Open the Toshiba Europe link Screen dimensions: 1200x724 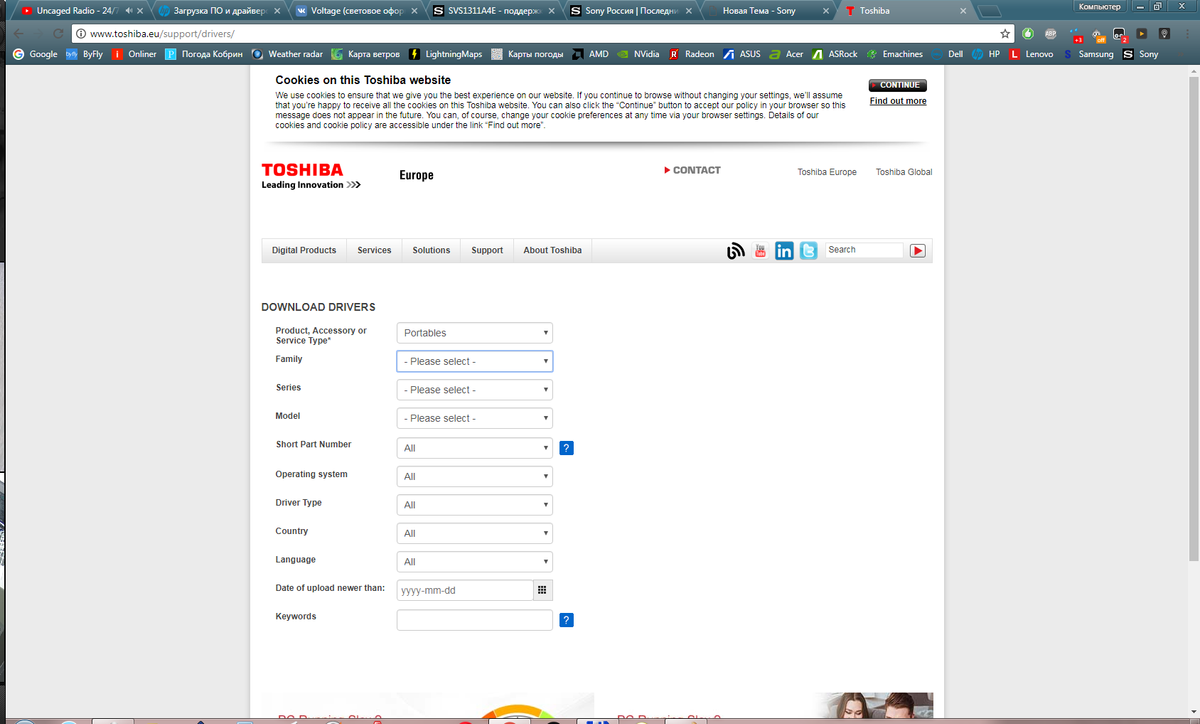(x=827, y=172)
